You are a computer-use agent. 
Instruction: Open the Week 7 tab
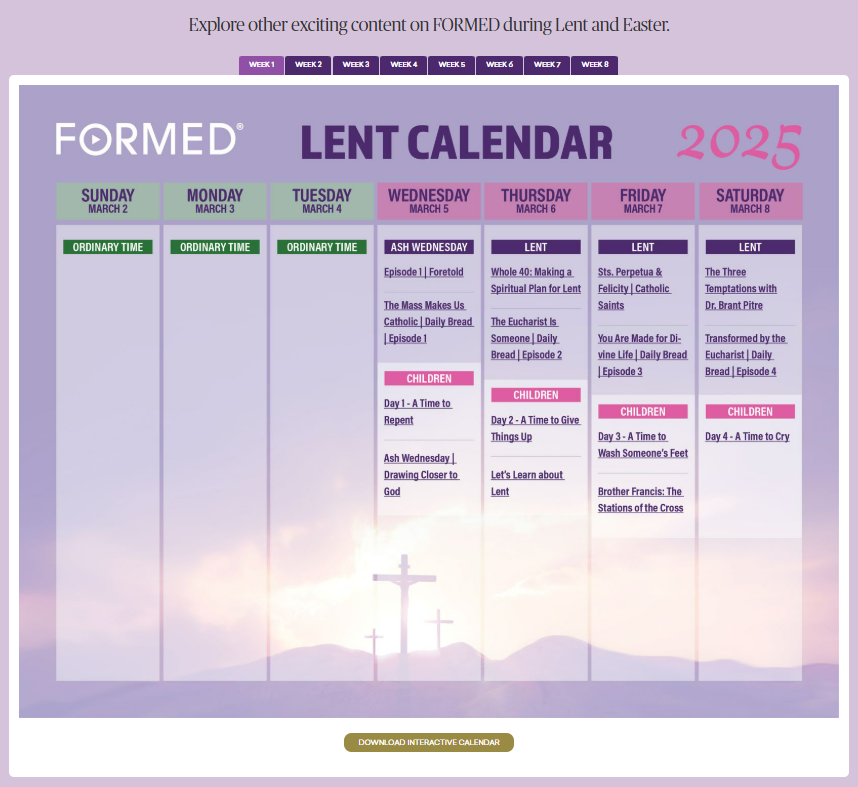(x=547, y=65)
